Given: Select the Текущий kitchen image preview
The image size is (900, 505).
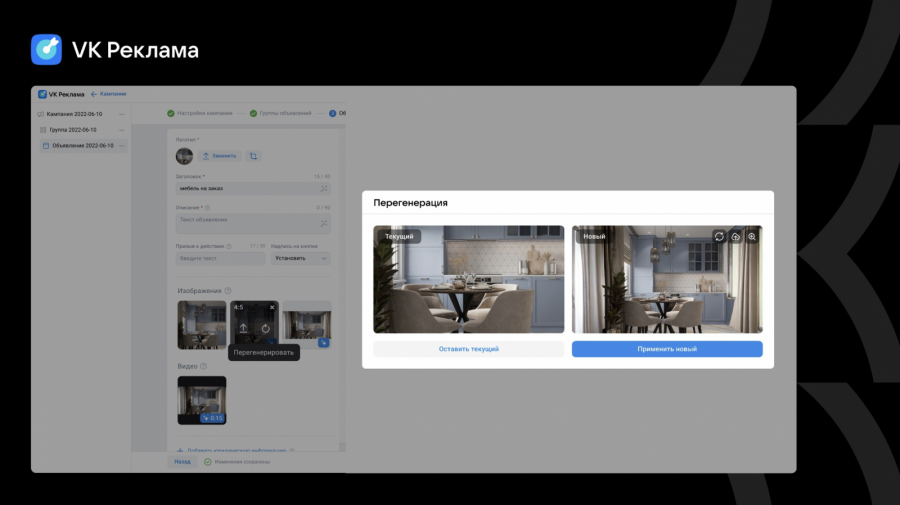Looking at the screenshot, I should coord(468,279).
